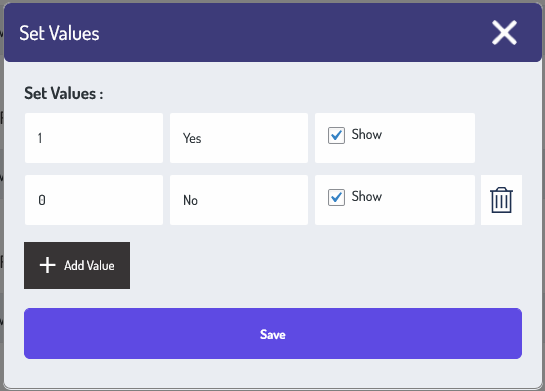Click the plus icon on Add Value

[47, 266]
